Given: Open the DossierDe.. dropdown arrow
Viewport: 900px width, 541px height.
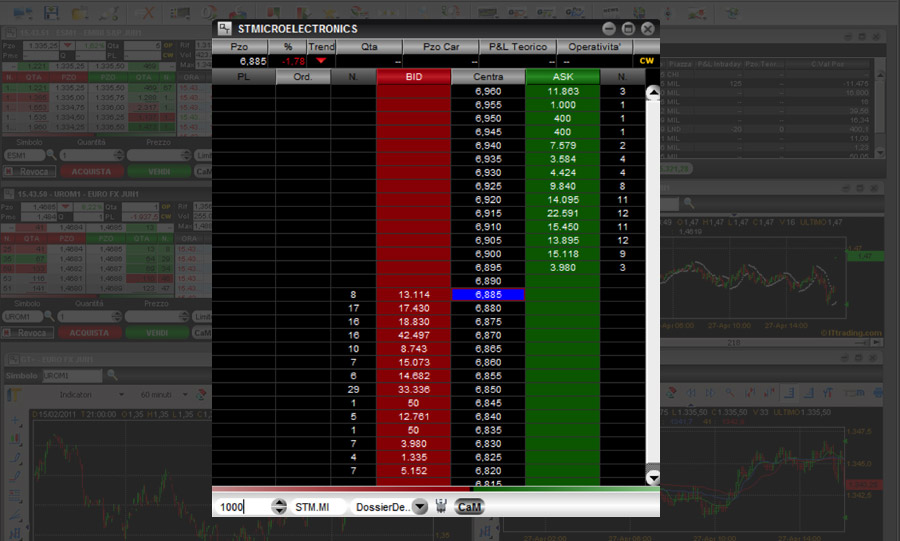Looking at the screenshot, I should (x=420, y=507).
